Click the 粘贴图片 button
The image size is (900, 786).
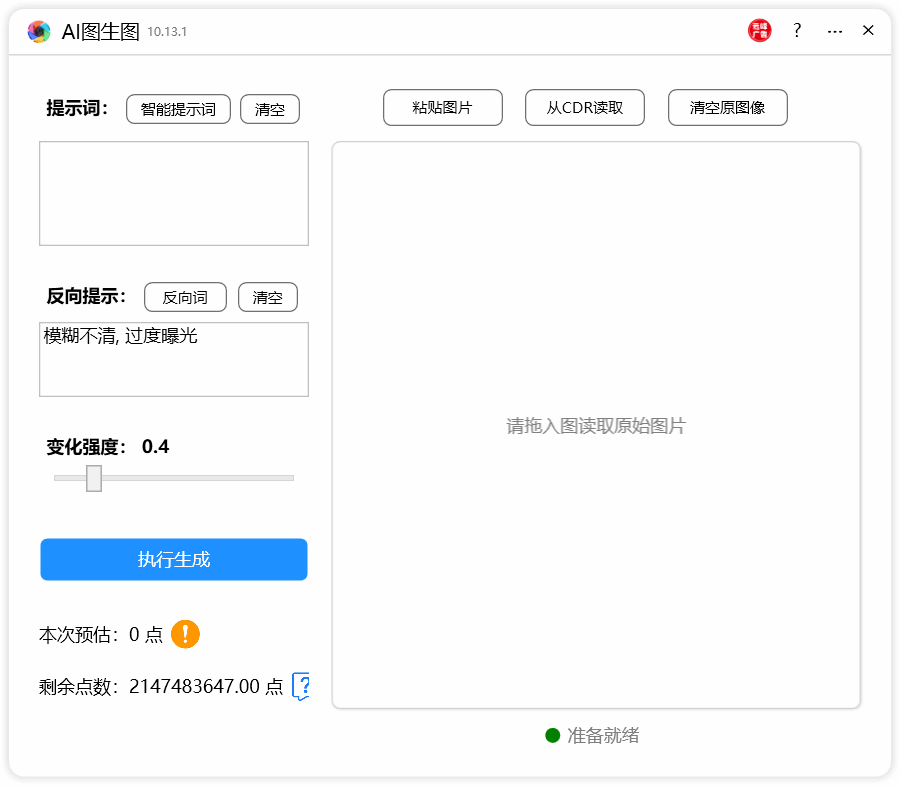[x=442, y=108]
